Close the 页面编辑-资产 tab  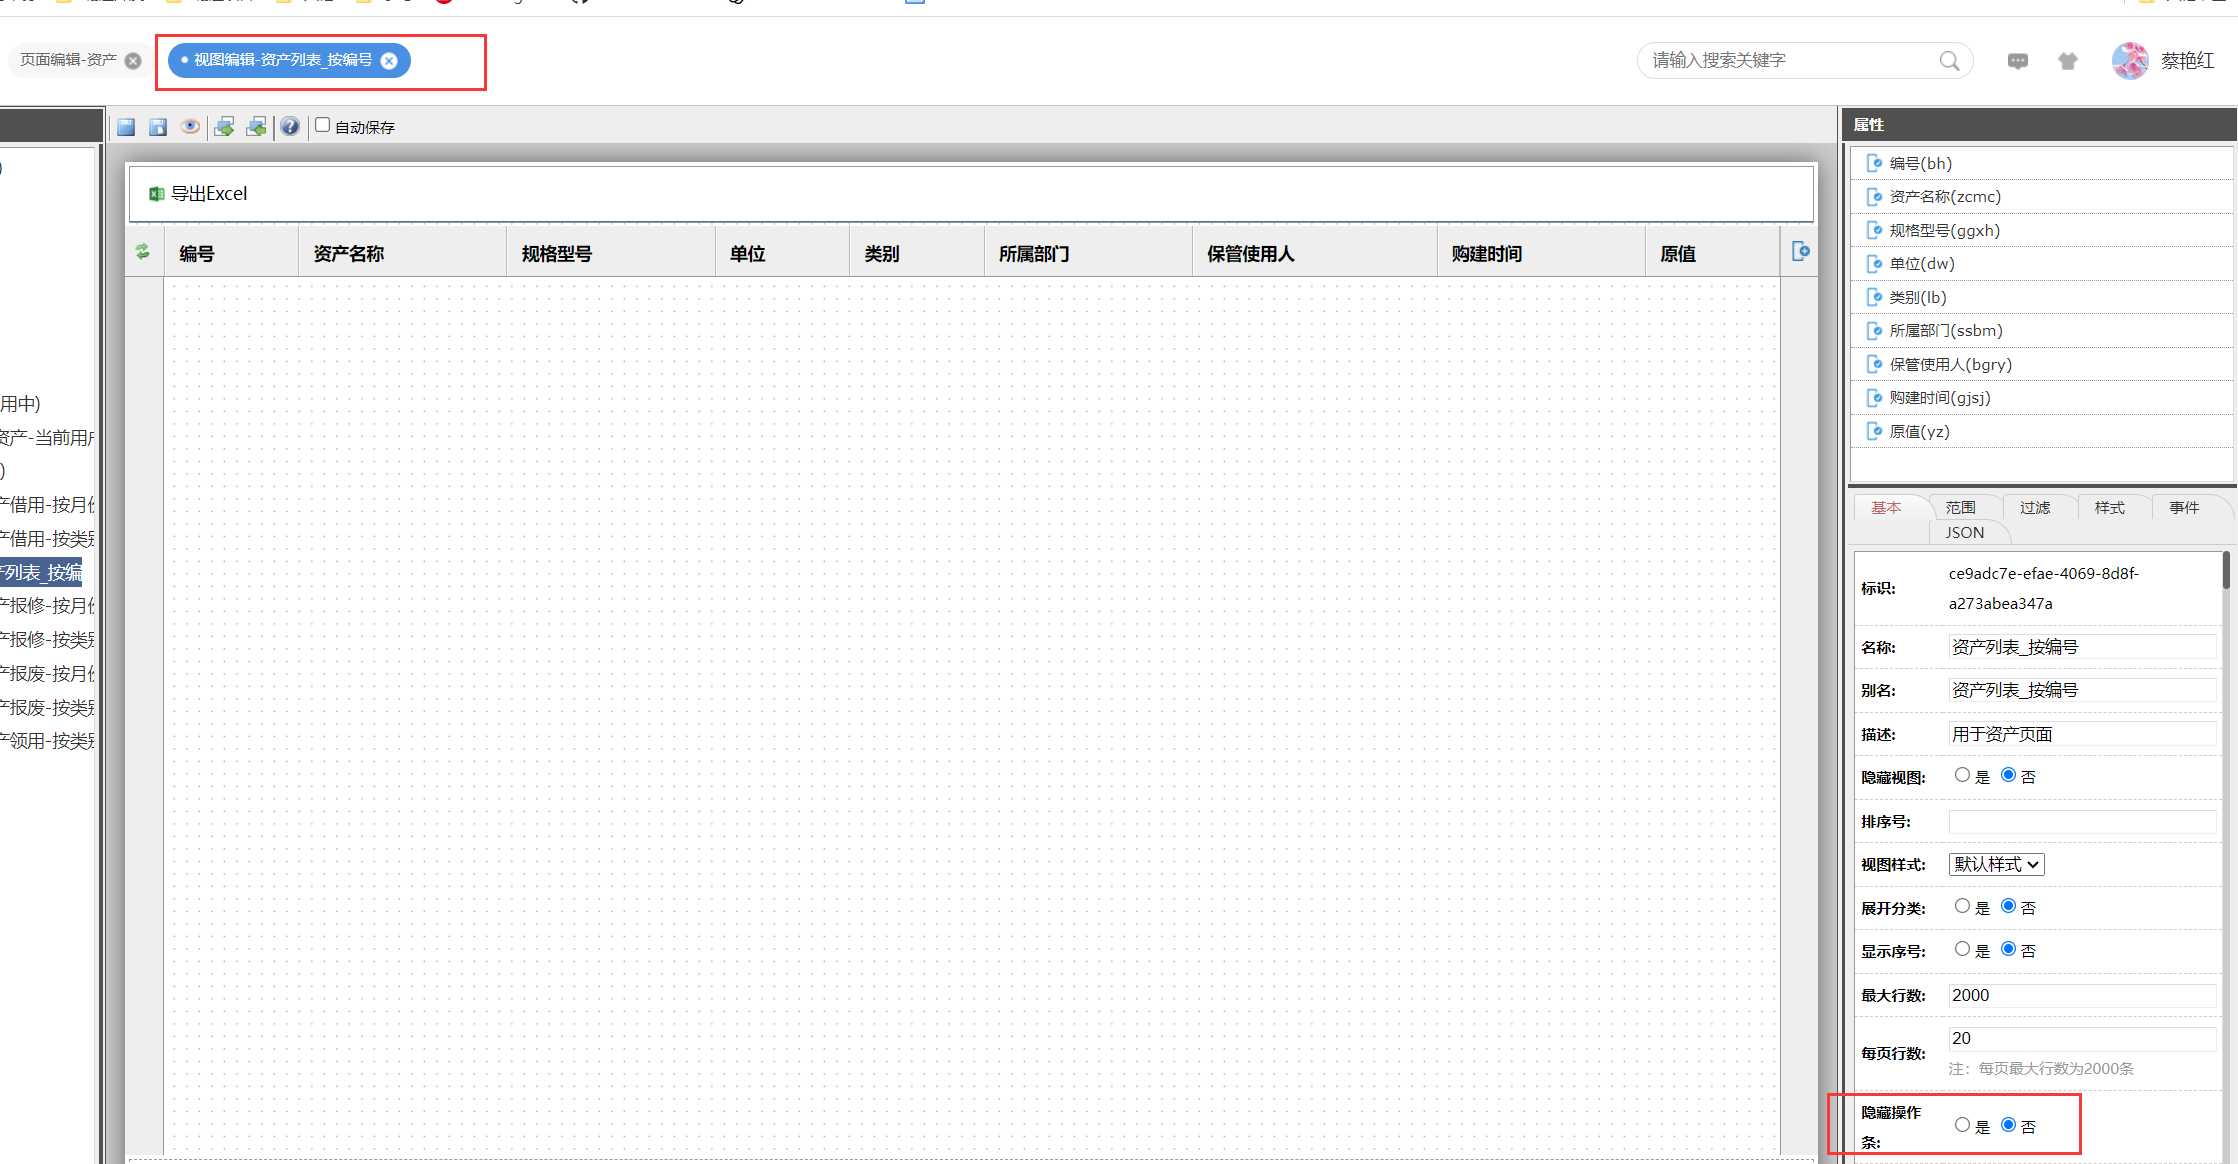point(133,61)
